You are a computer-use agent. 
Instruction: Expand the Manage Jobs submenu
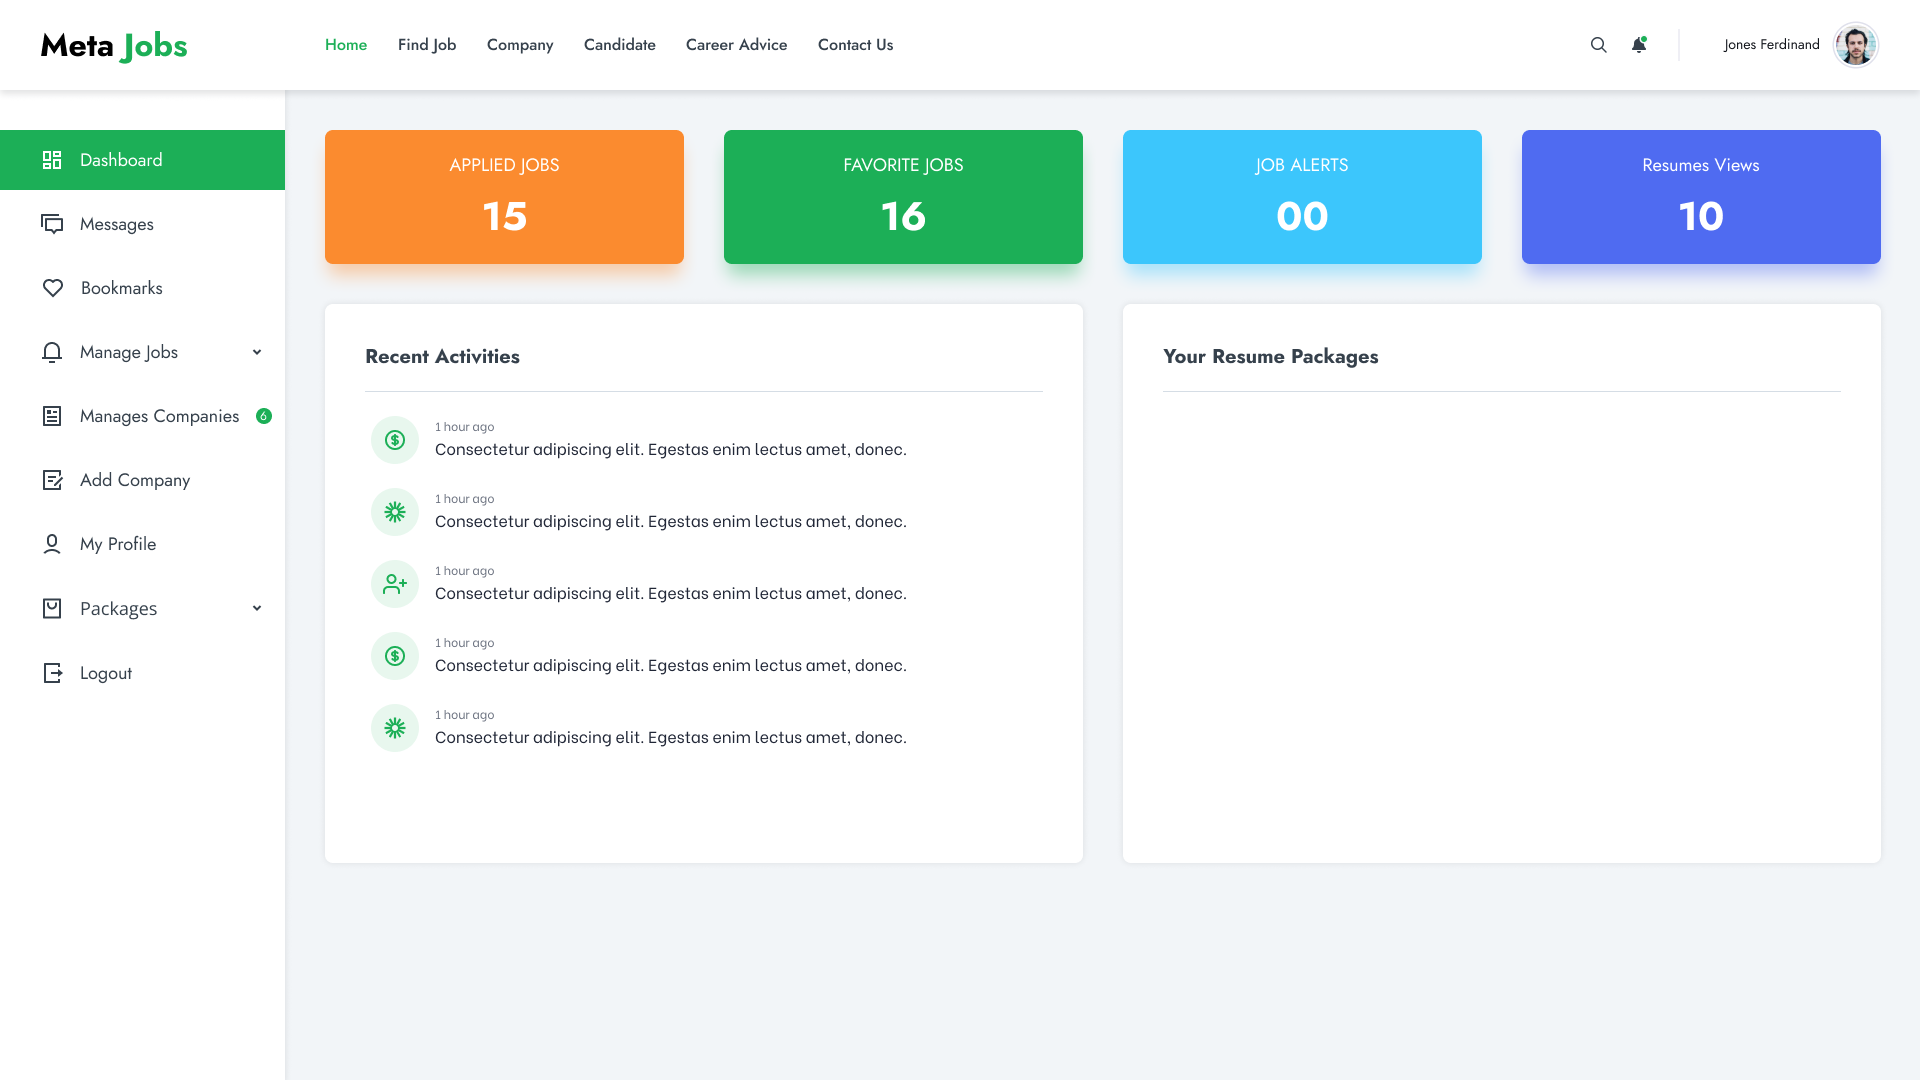[257, 352]
